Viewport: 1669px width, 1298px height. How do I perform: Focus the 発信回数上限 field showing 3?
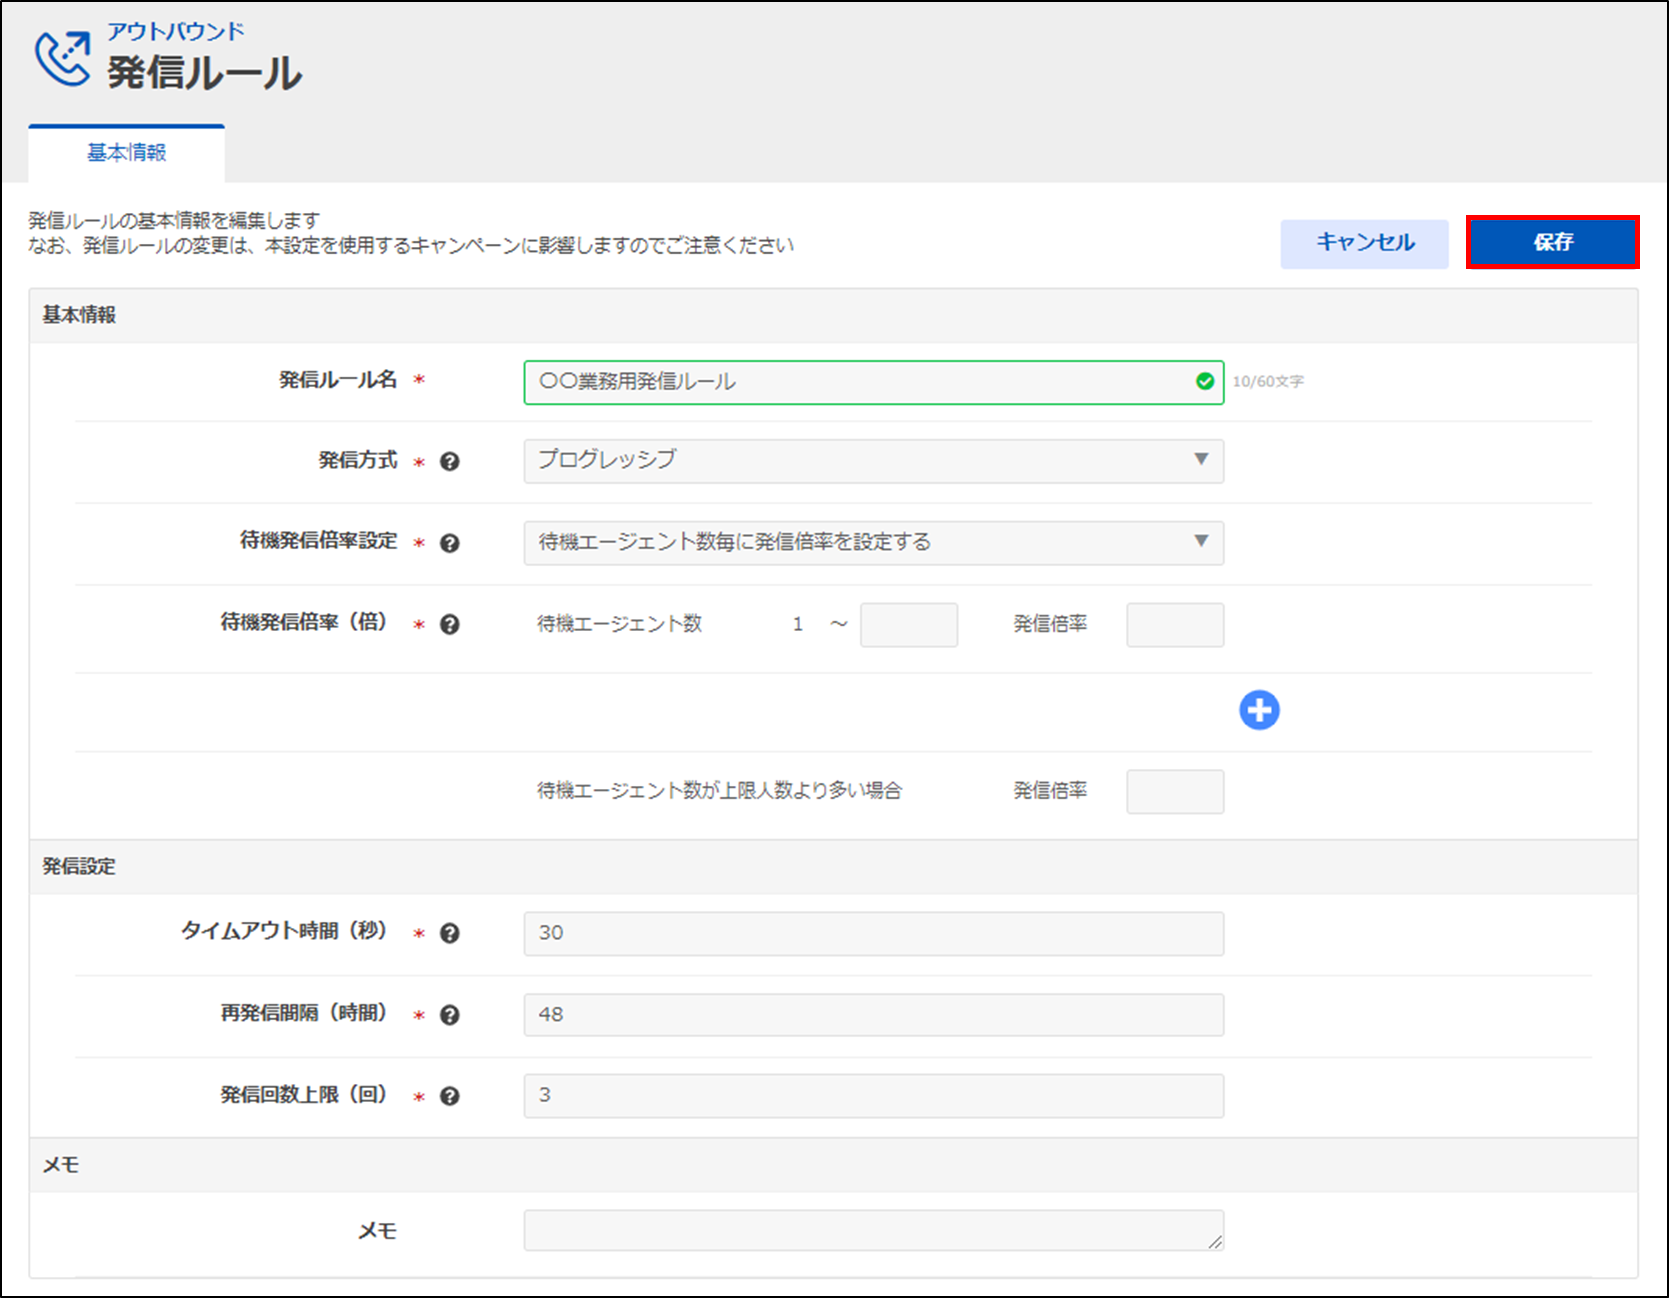pyautogui.click(x=873, y=1095)
